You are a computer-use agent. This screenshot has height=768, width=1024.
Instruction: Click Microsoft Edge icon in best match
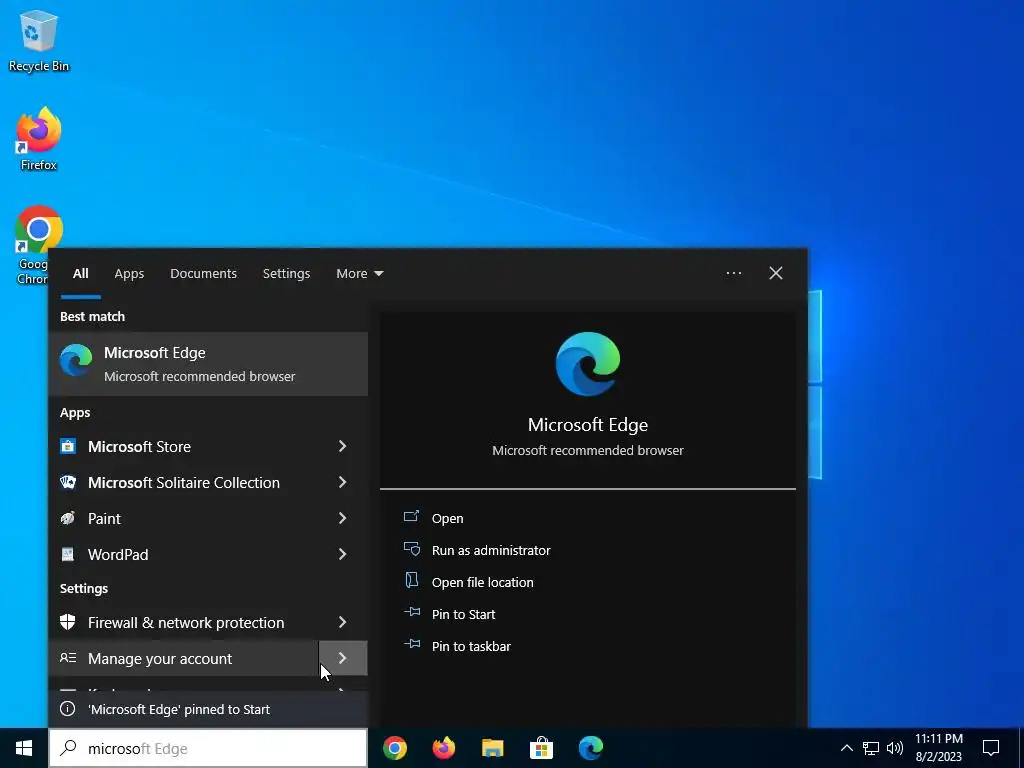point(76,360)
